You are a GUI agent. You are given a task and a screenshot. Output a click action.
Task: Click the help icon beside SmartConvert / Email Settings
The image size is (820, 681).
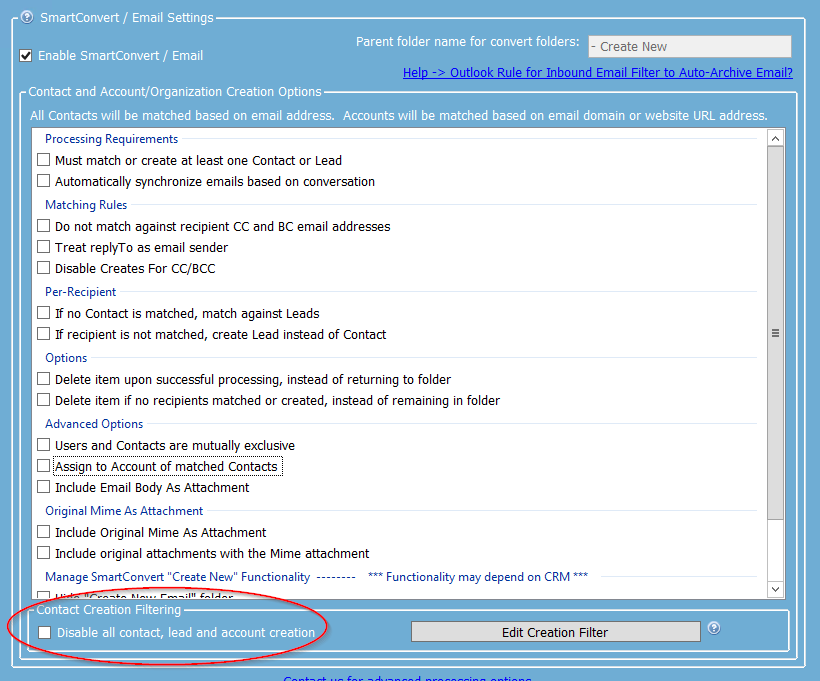(x=27, y=17)
